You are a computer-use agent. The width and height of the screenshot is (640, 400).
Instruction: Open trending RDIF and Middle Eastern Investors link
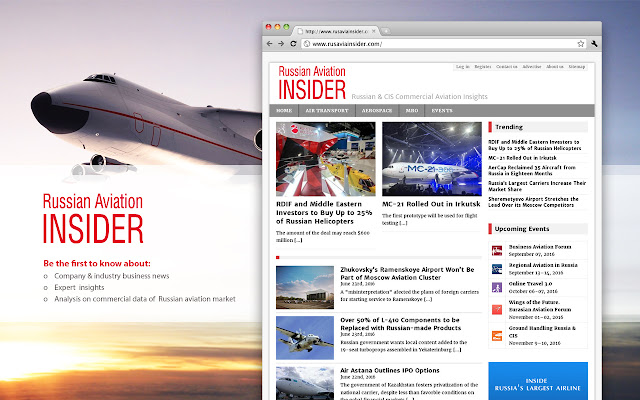534,145
